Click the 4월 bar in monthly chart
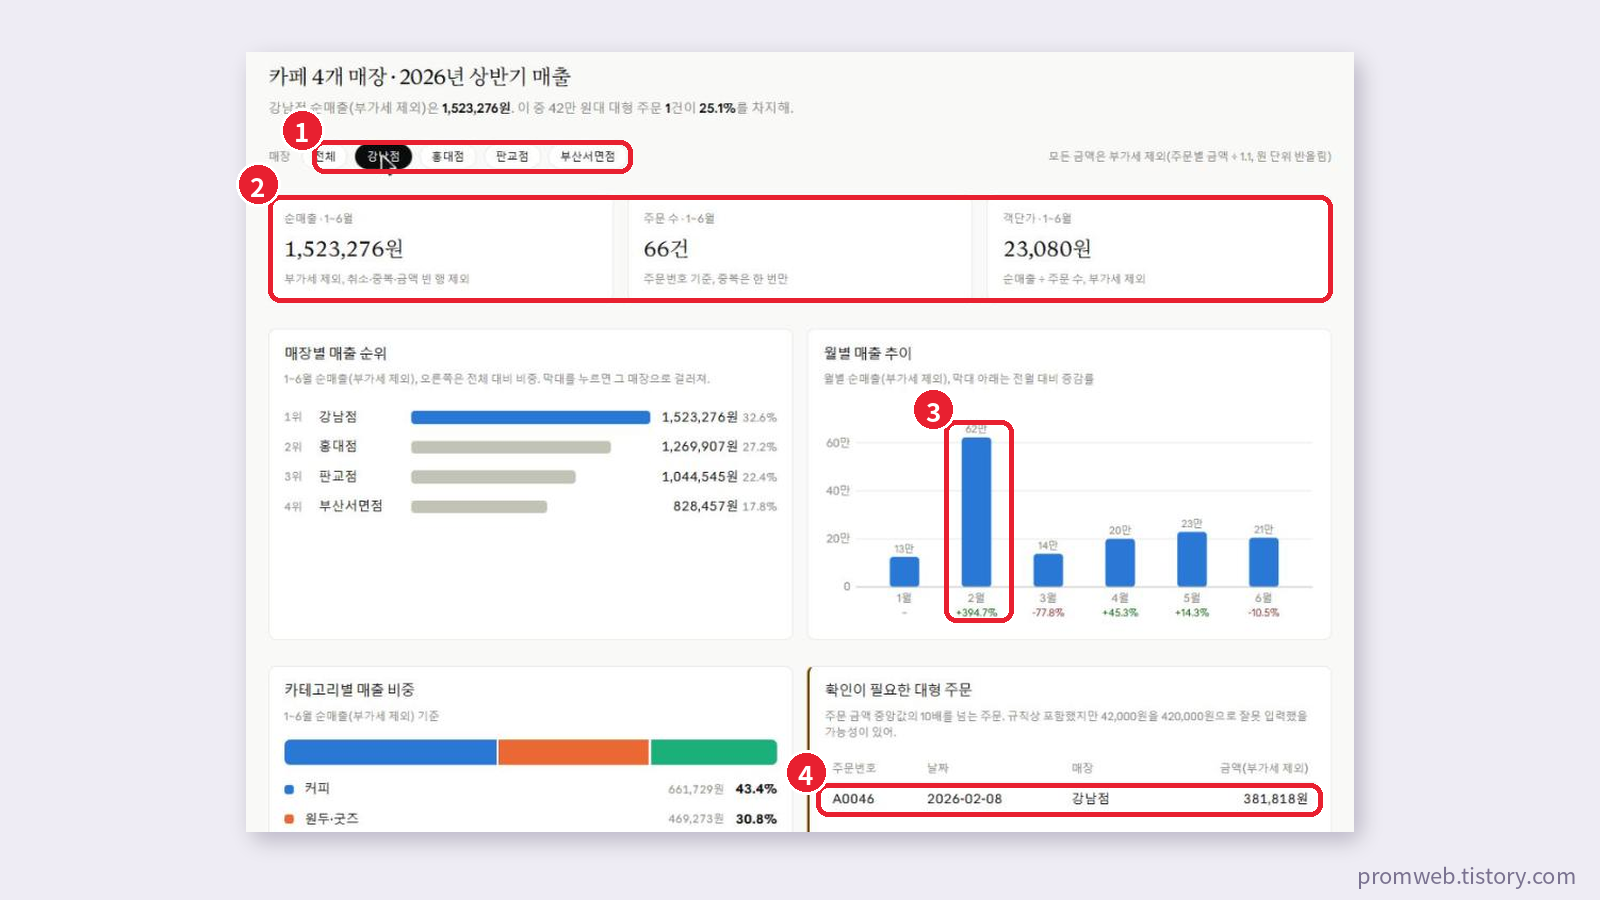 click(x=1120, y=563)
